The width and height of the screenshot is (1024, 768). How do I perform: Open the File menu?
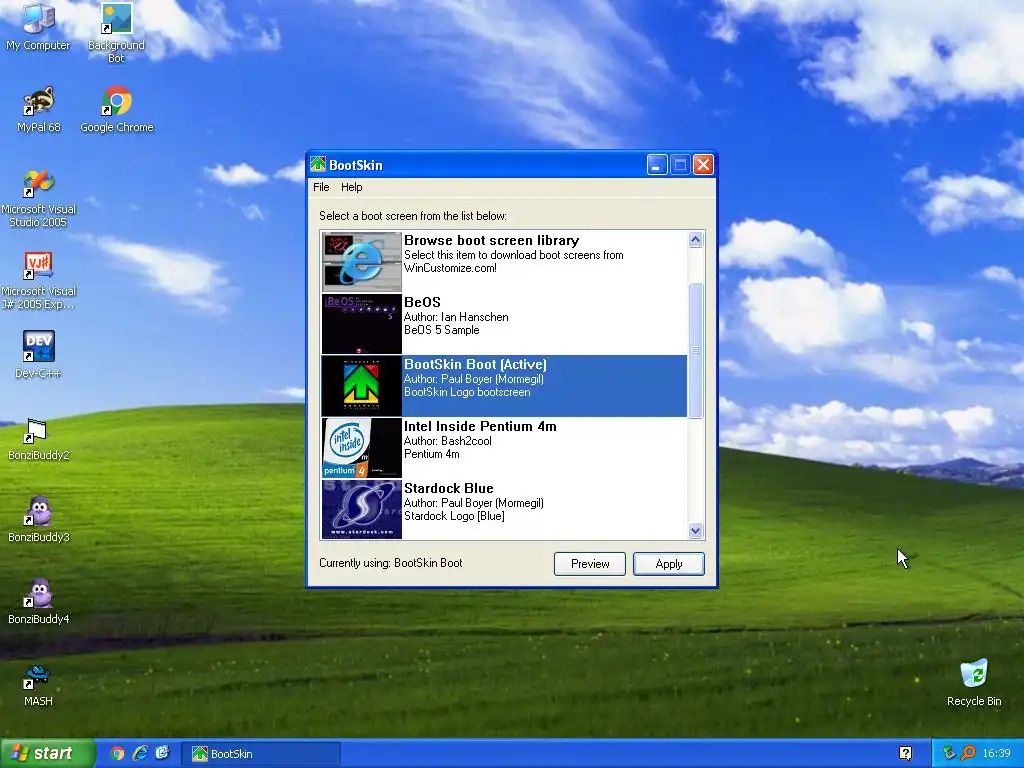tap(321, 187)
